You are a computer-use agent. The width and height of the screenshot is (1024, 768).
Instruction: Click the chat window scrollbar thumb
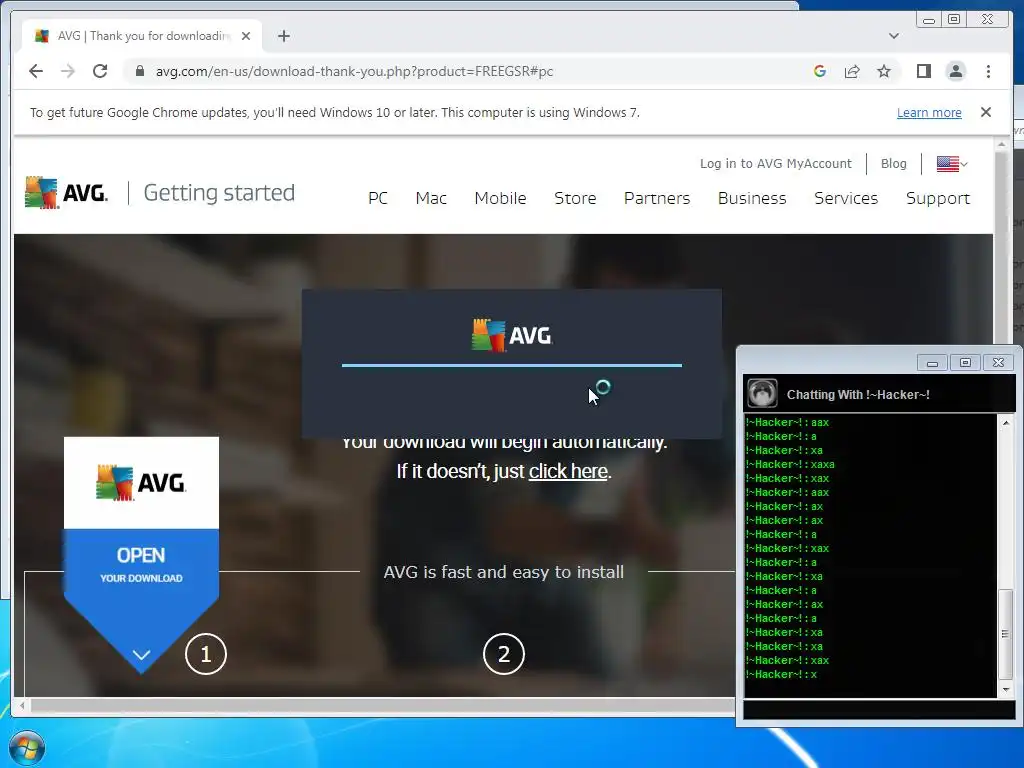[x=1006, y=633]
